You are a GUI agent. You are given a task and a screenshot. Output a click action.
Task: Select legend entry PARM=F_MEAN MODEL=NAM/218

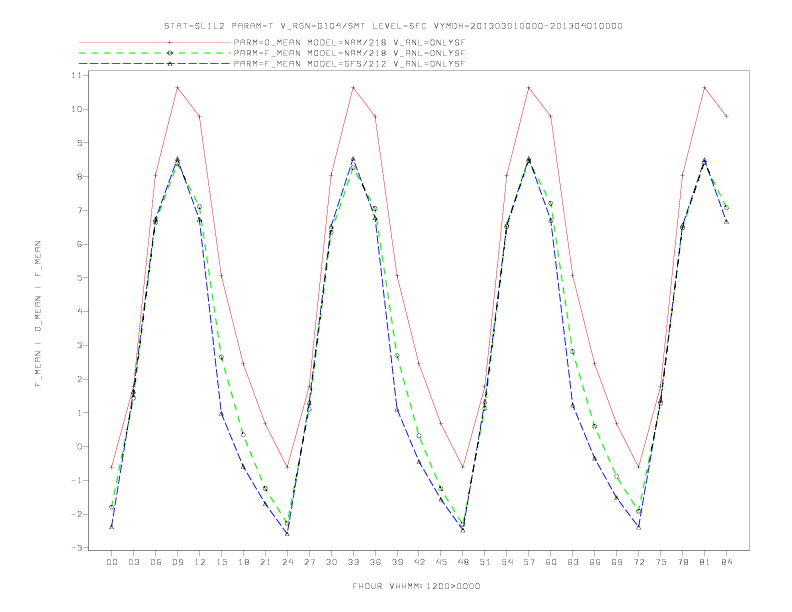[349, 53]
